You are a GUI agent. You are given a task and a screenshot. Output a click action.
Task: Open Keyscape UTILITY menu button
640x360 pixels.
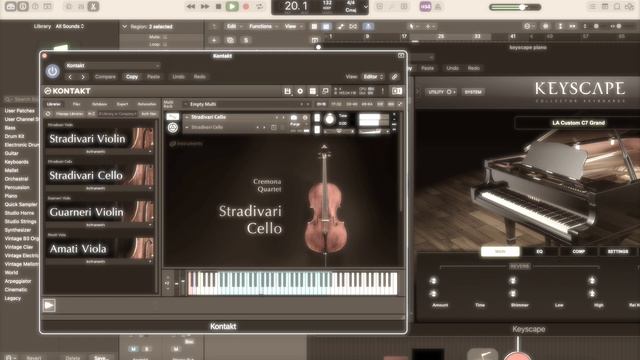coord(442,92)
